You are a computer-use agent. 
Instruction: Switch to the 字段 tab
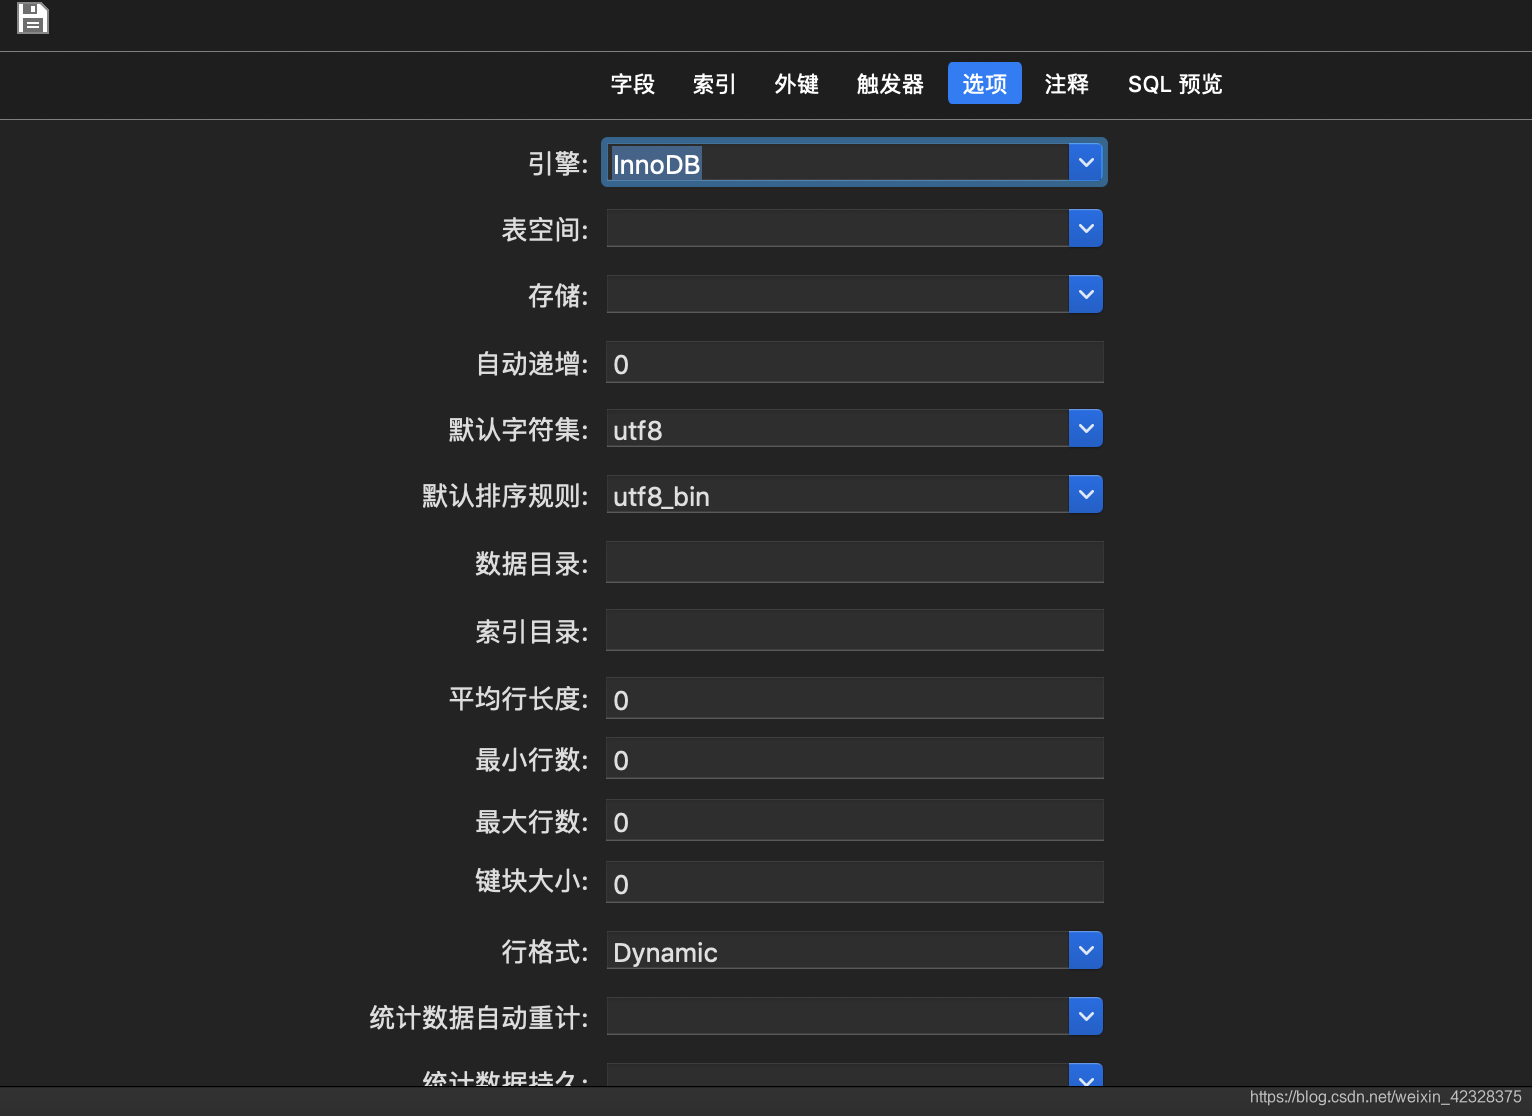click(x=632, y=85)
